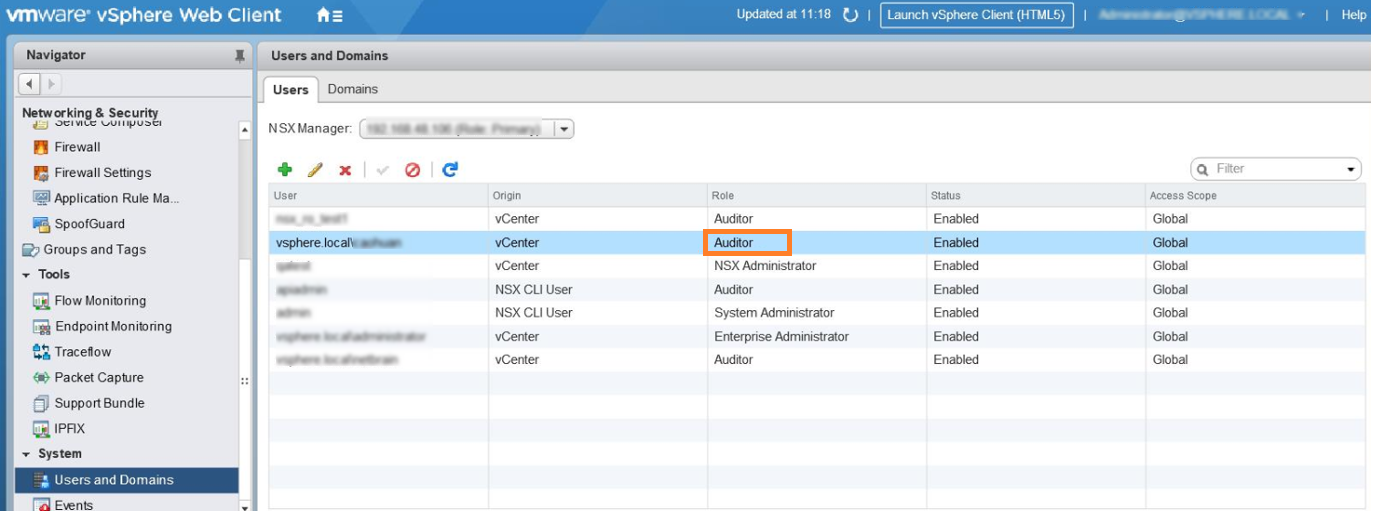
Task: Sort the table by Role column header
Action: [815, 195]
